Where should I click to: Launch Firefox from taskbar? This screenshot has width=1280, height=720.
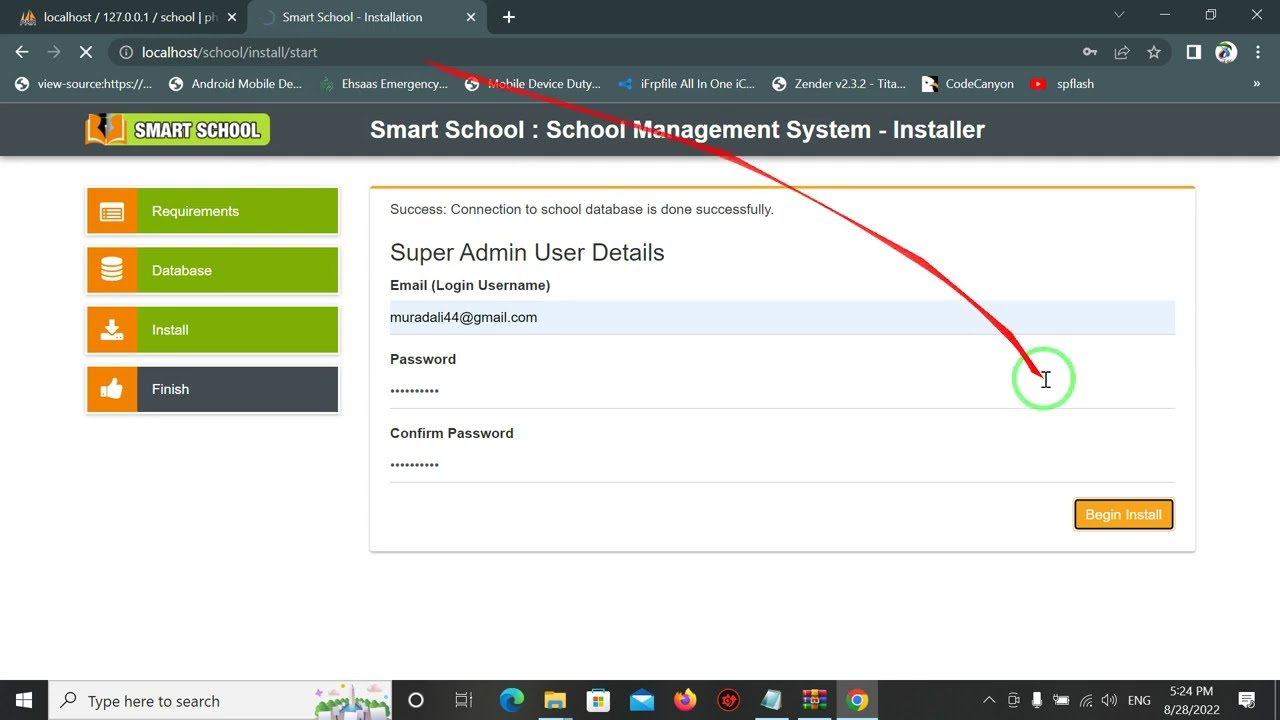point(685,700)
